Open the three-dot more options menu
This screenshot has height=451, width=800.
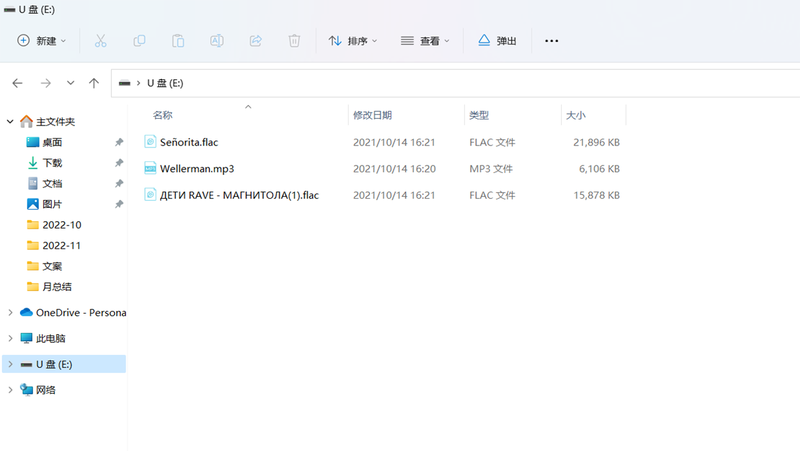[552, 41]
